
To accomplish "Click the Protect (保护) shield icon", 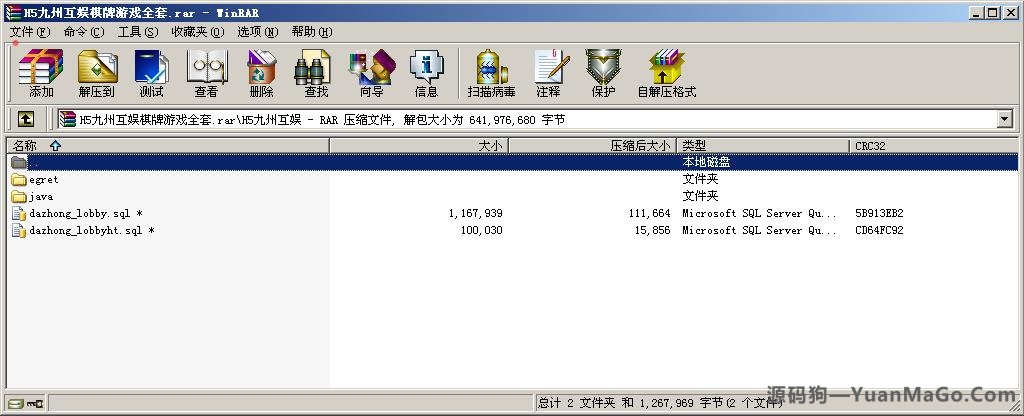I will (x=603, y=72).
